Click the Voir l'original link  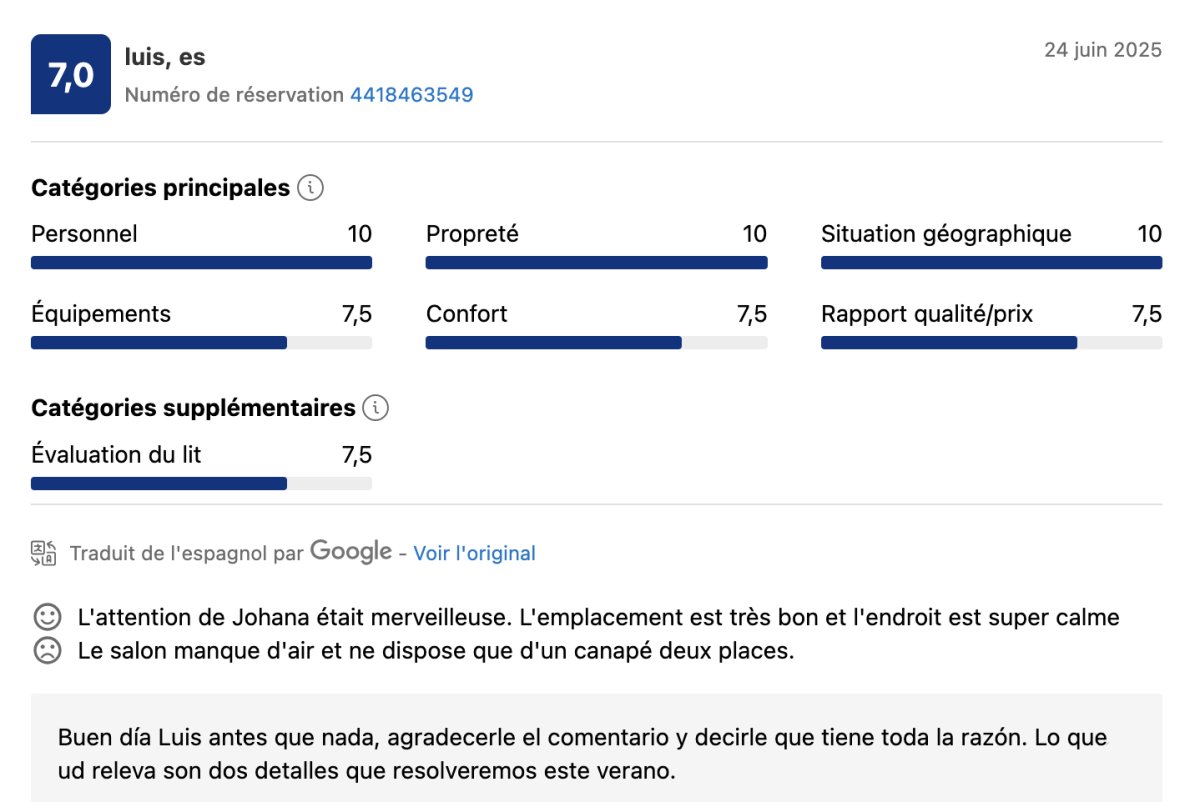point(474,553)
